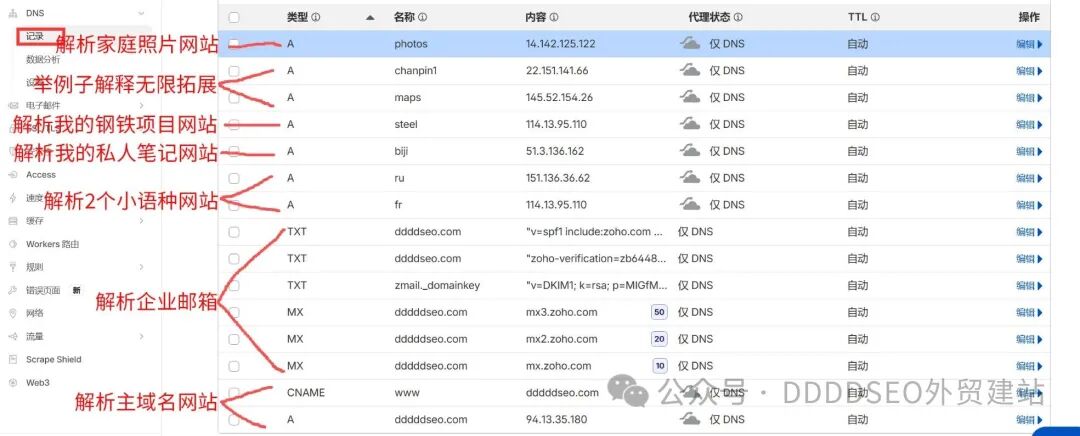Click the info icon beside 类型 header
Screen dimensions: 1080x436
(316, 17)
